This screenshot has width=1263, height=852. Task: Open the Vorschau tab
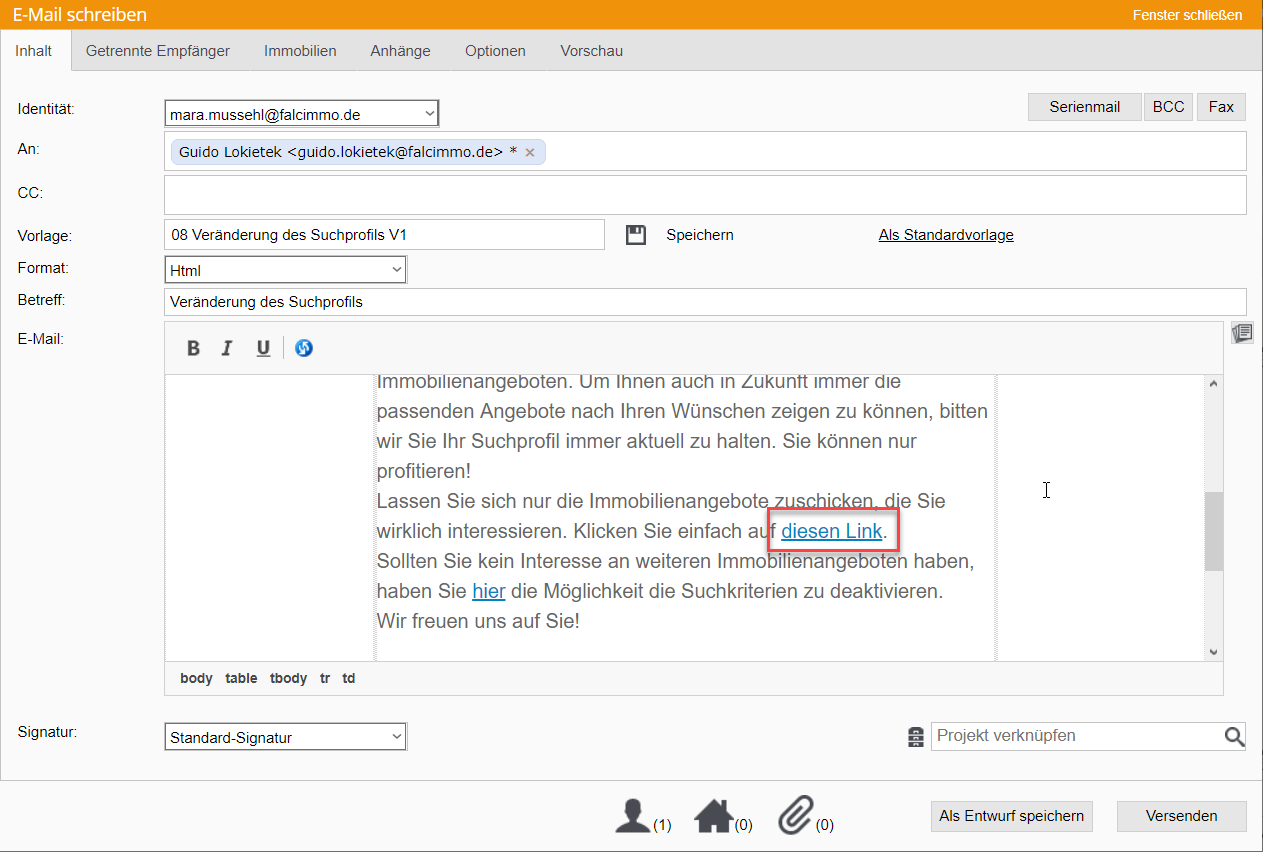point(591,51)
